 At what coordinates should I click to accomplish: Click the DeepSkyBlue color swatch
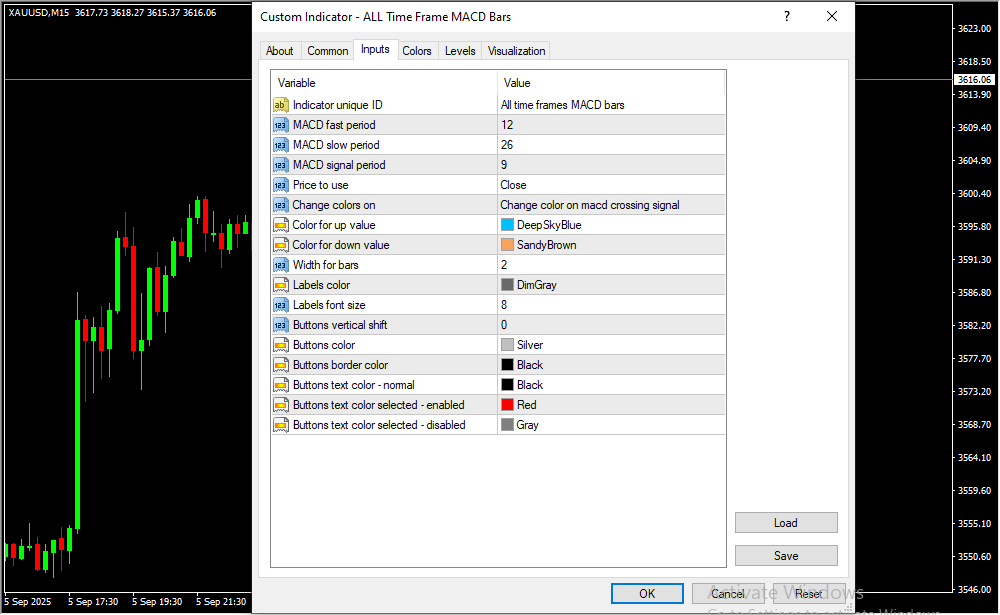click(508, 225)
